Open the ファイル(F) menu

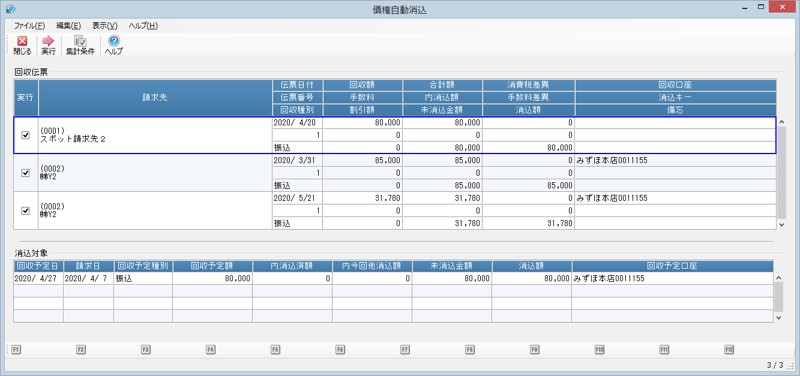tap(30, 26)
